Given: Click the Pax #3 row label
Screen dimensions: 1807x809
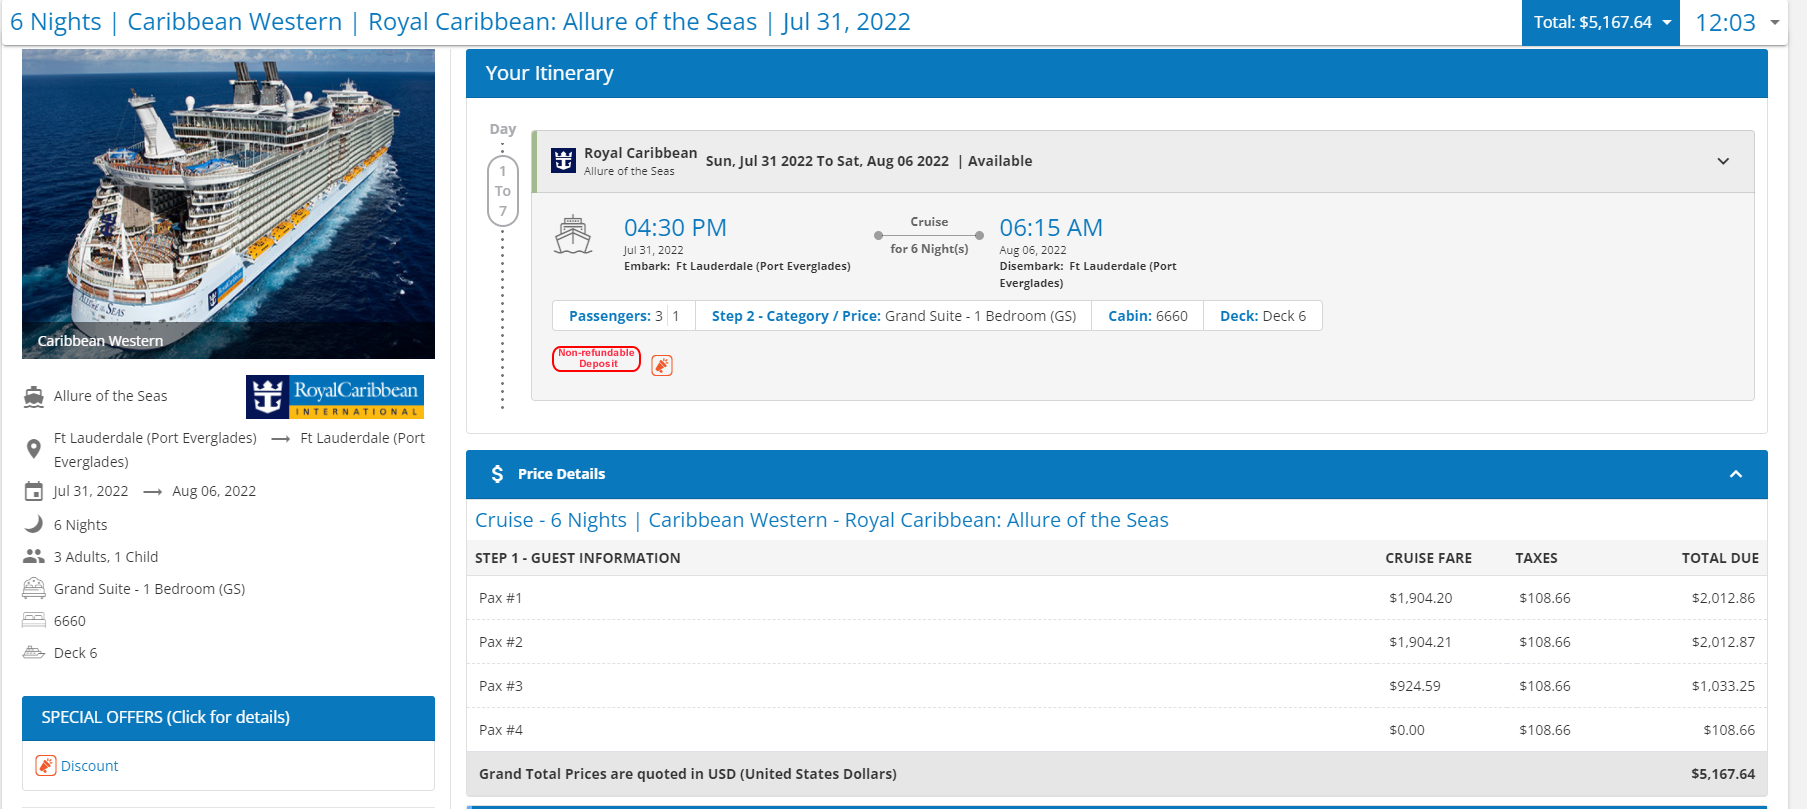Looking at the screenshot, I should point(501,686).
